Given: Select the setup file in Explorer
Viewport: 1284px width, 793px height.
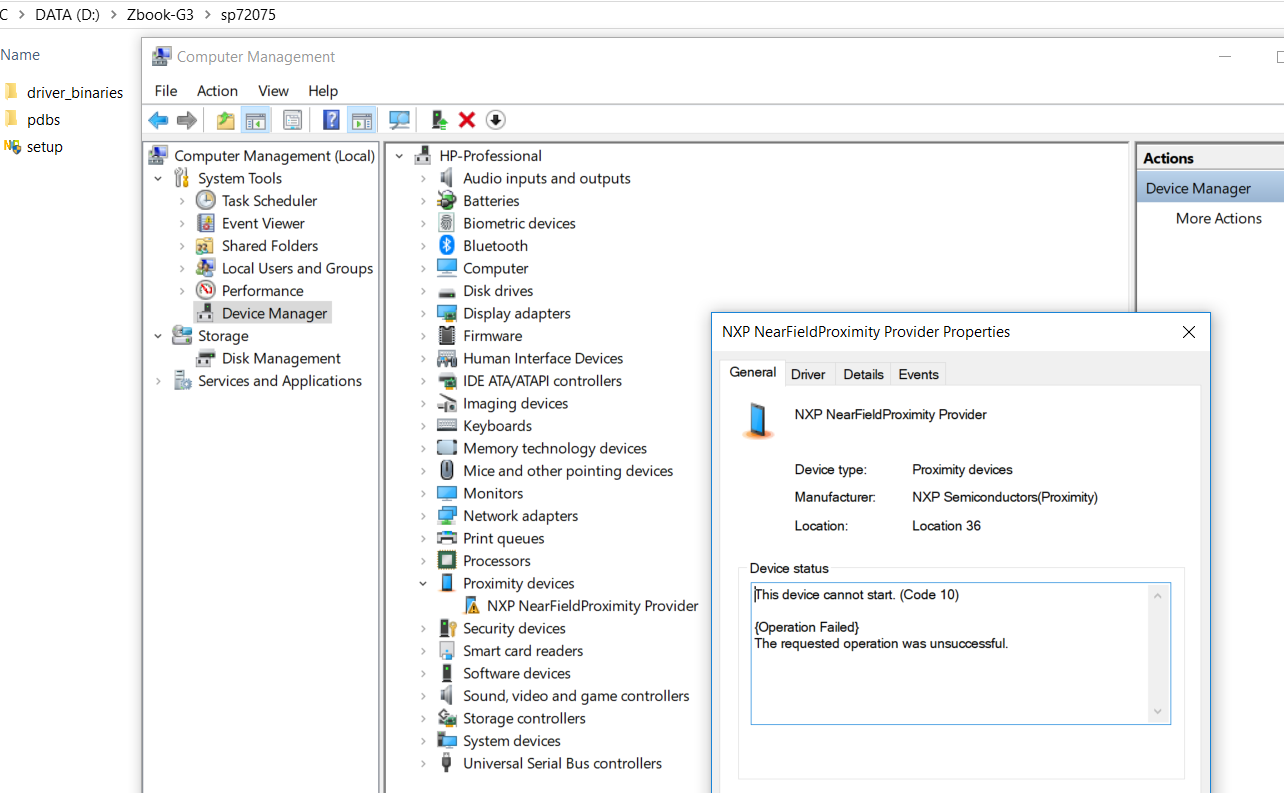Looking at the screenshot, I should point(44,146).
